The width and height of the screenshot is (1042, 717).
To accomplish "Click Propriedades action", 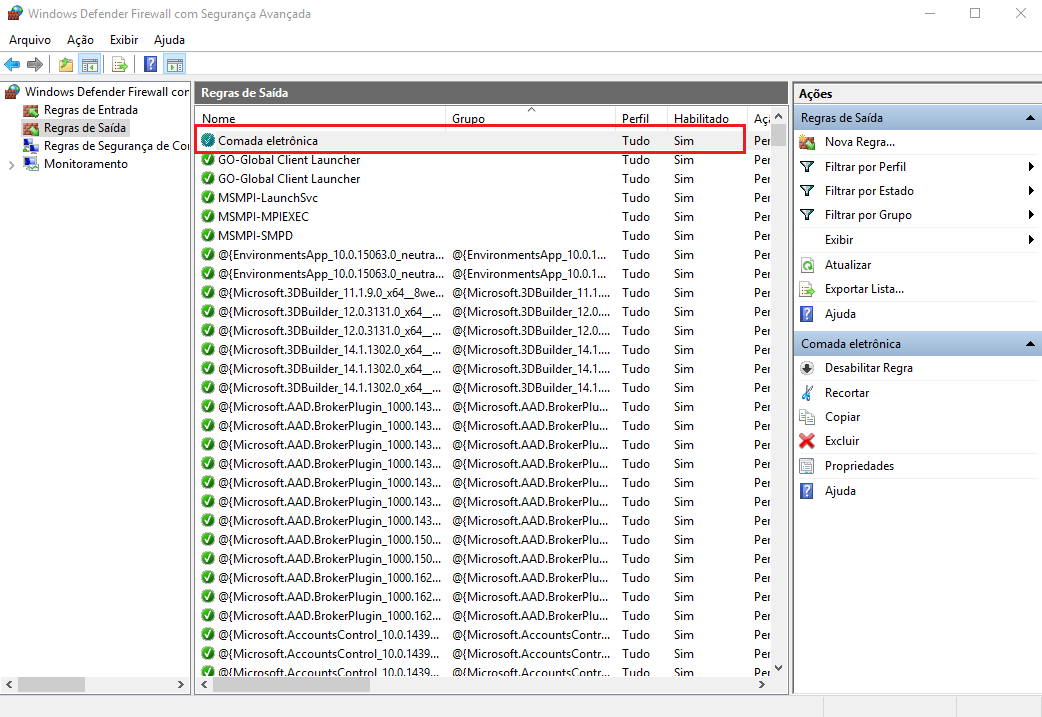I will [859, 466].
